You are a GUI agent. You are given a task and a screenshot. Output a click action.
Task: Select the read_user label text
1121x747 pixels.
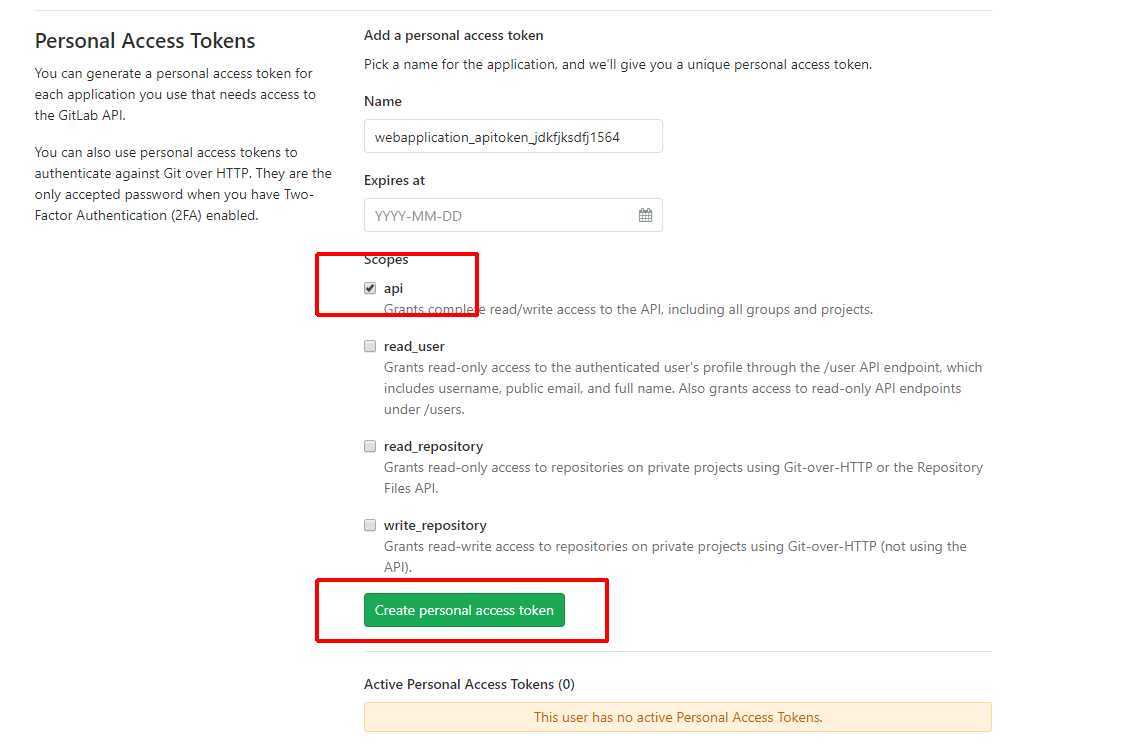coord(414,347)
